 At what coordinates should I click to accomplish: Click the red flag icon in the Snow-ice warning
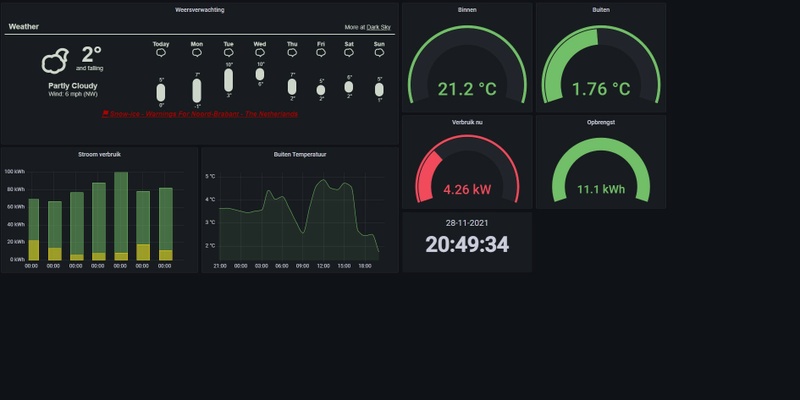(105, 114)
